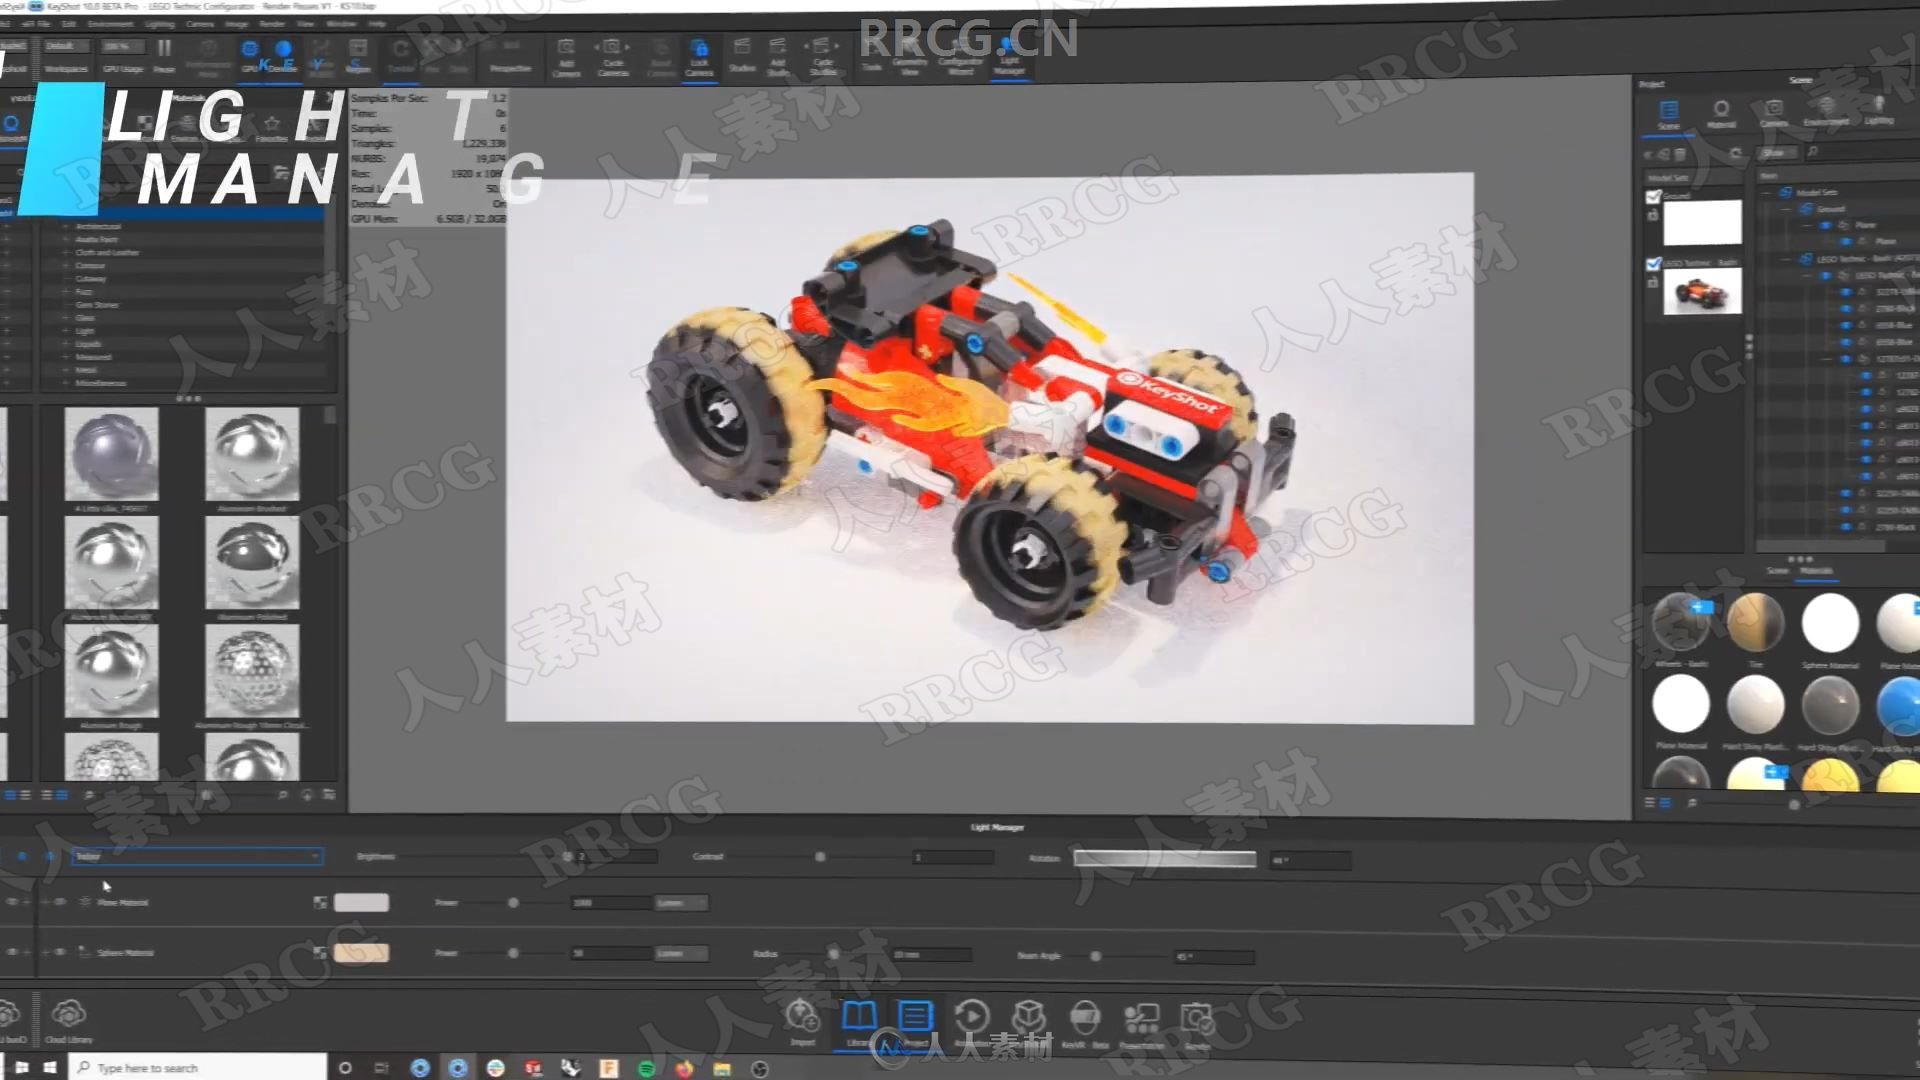The image size is (1920, 1080).
Task: Open the Plane Material Lumen unit dropdown
Action: pos(681,903)
